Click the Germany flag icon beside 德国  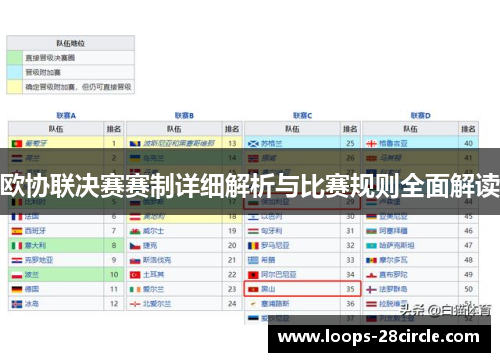tap(17, 289)
